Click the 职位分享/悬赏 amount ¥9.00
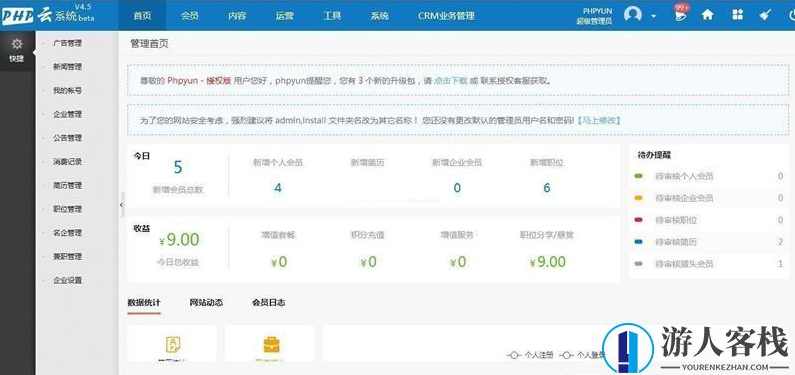This screenshot has width=795, height=375. 548,261
